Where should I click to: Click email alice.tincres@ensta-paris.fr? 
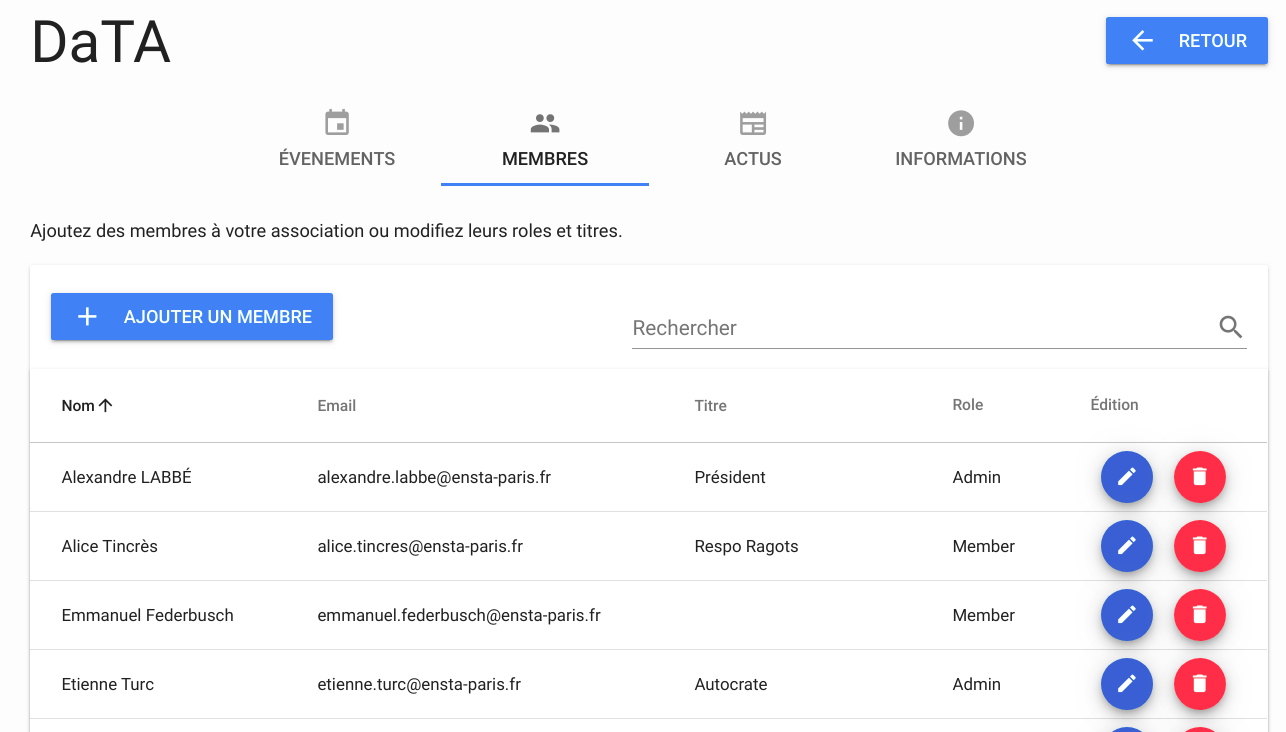coord(420,546)
